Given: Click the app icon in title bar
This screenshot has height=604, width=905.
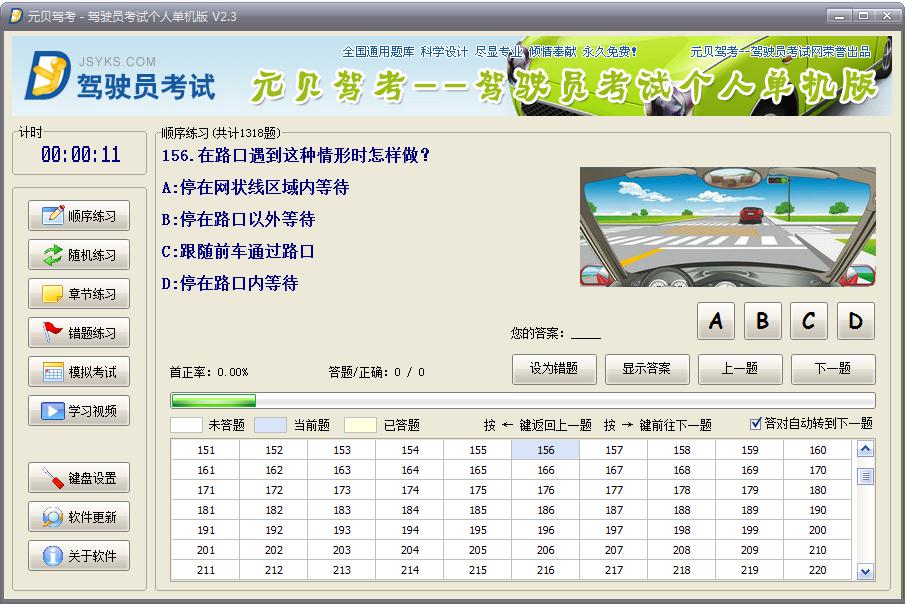Looking at the screenshot, I should click(16, 16).
